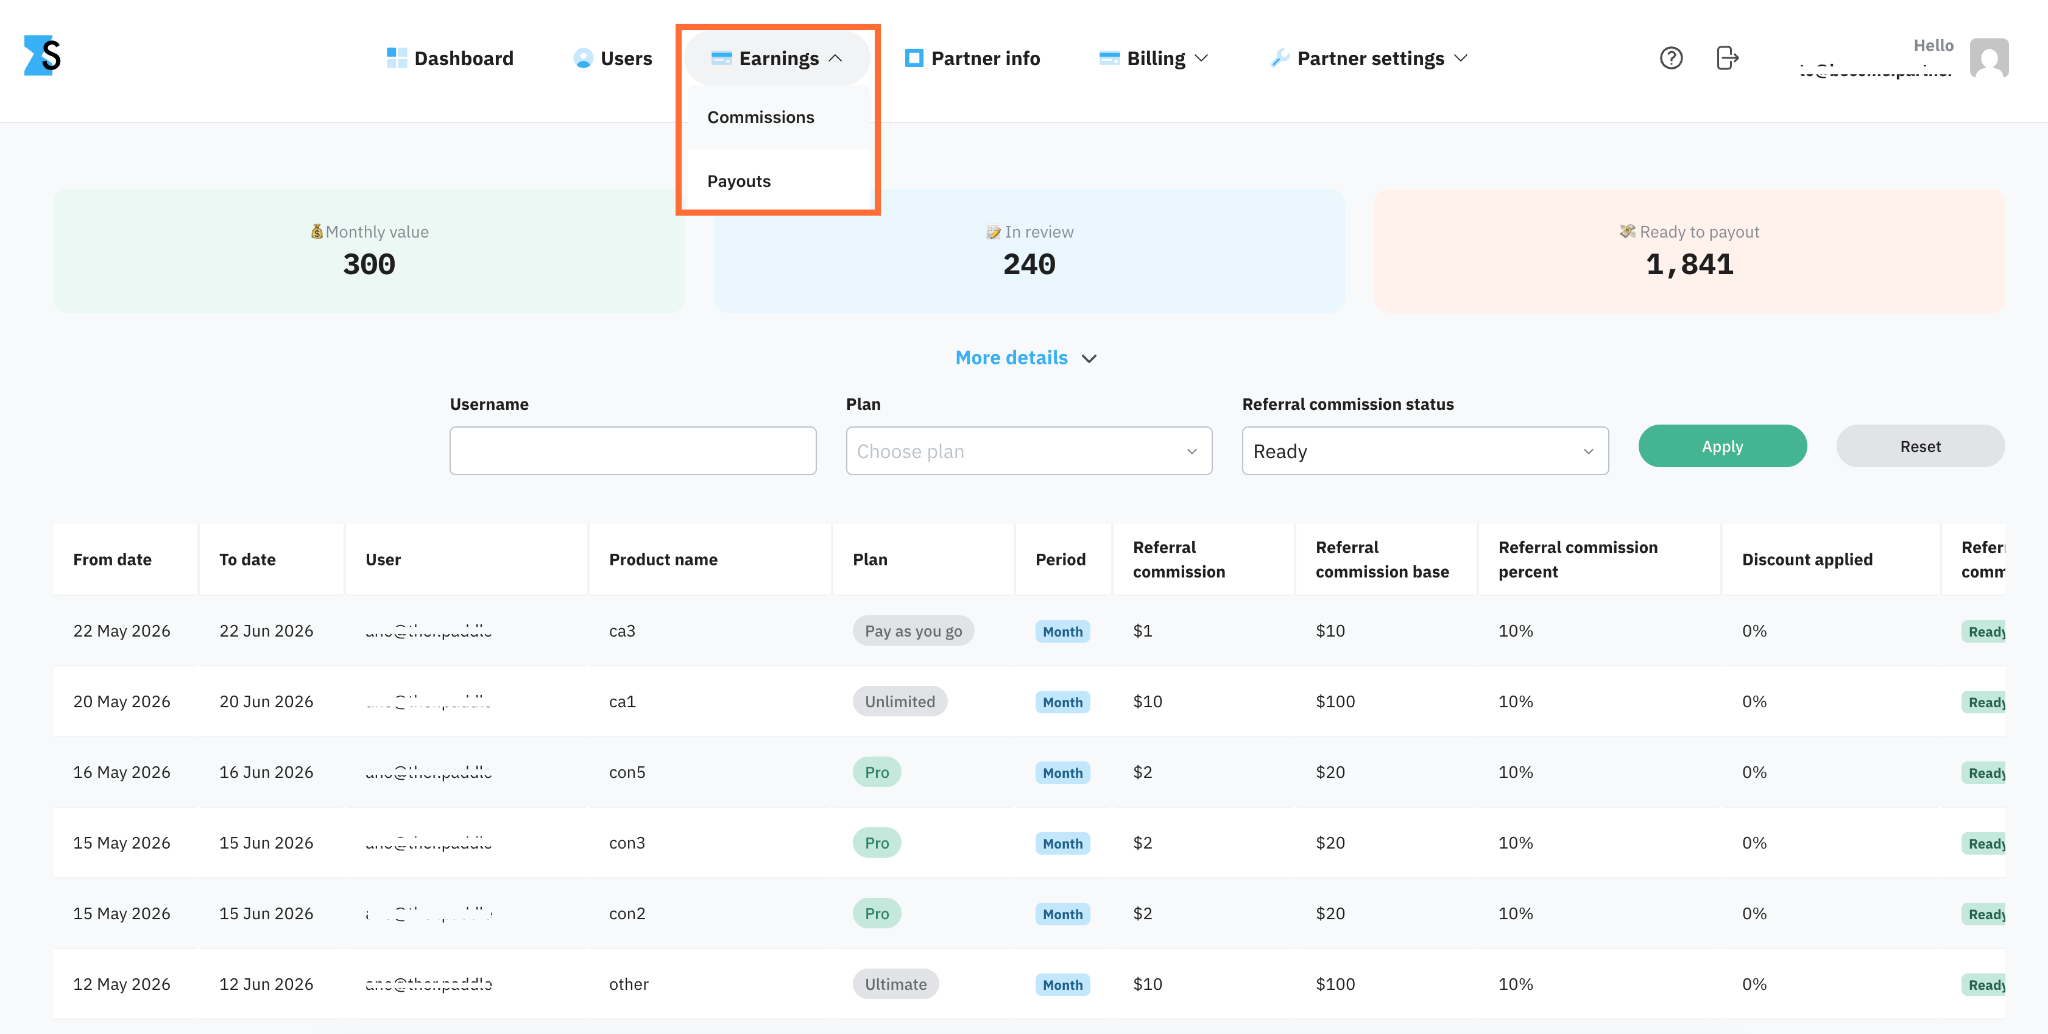This screenshot has height=1034, width=2048.
Task: Open help via question mark icon
Action: point(1671,58)
